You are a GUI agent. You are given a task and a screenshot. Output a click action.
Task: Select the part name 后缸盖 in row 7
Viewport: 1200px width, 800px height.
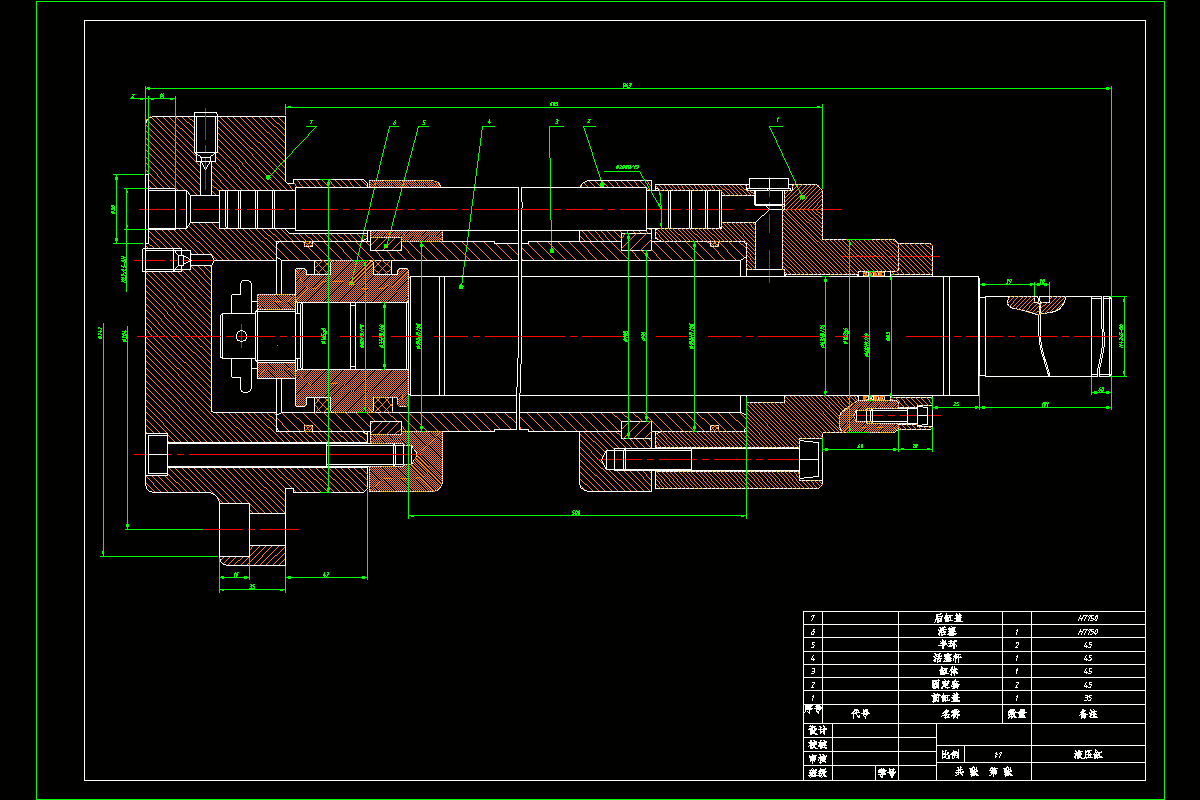[947, 619]
